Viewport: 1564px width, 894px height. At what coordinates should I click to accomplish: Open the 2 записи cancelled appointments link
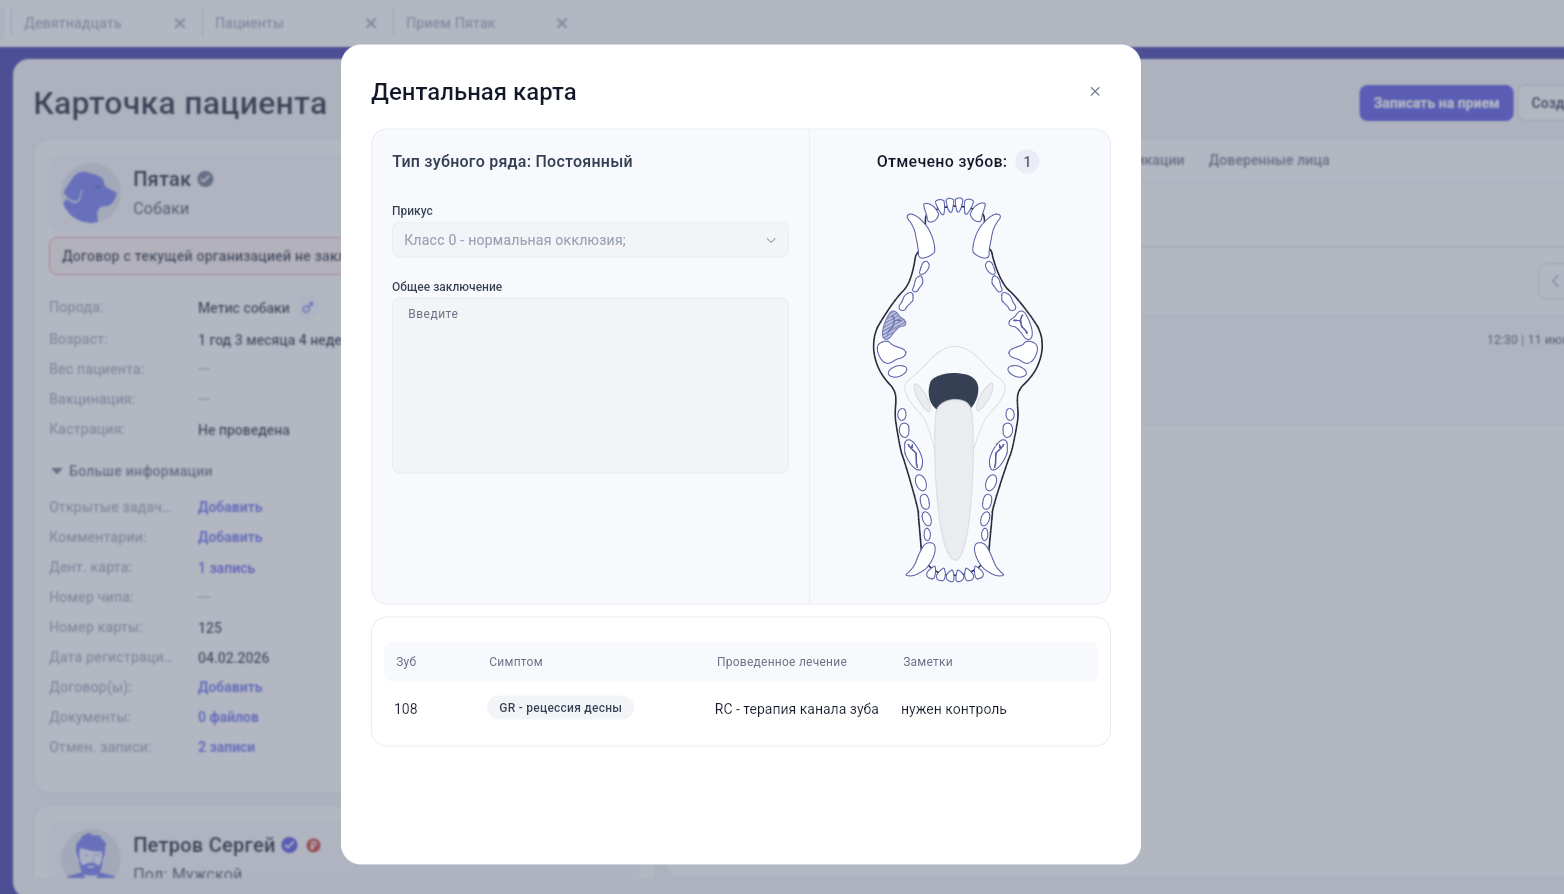tap(226, 747)
